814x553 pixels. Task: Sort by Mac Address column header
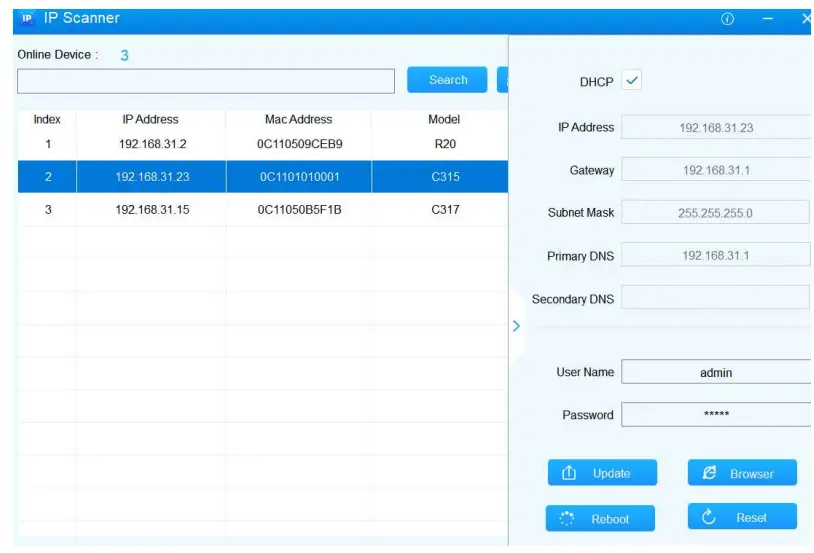coord(299,119)
